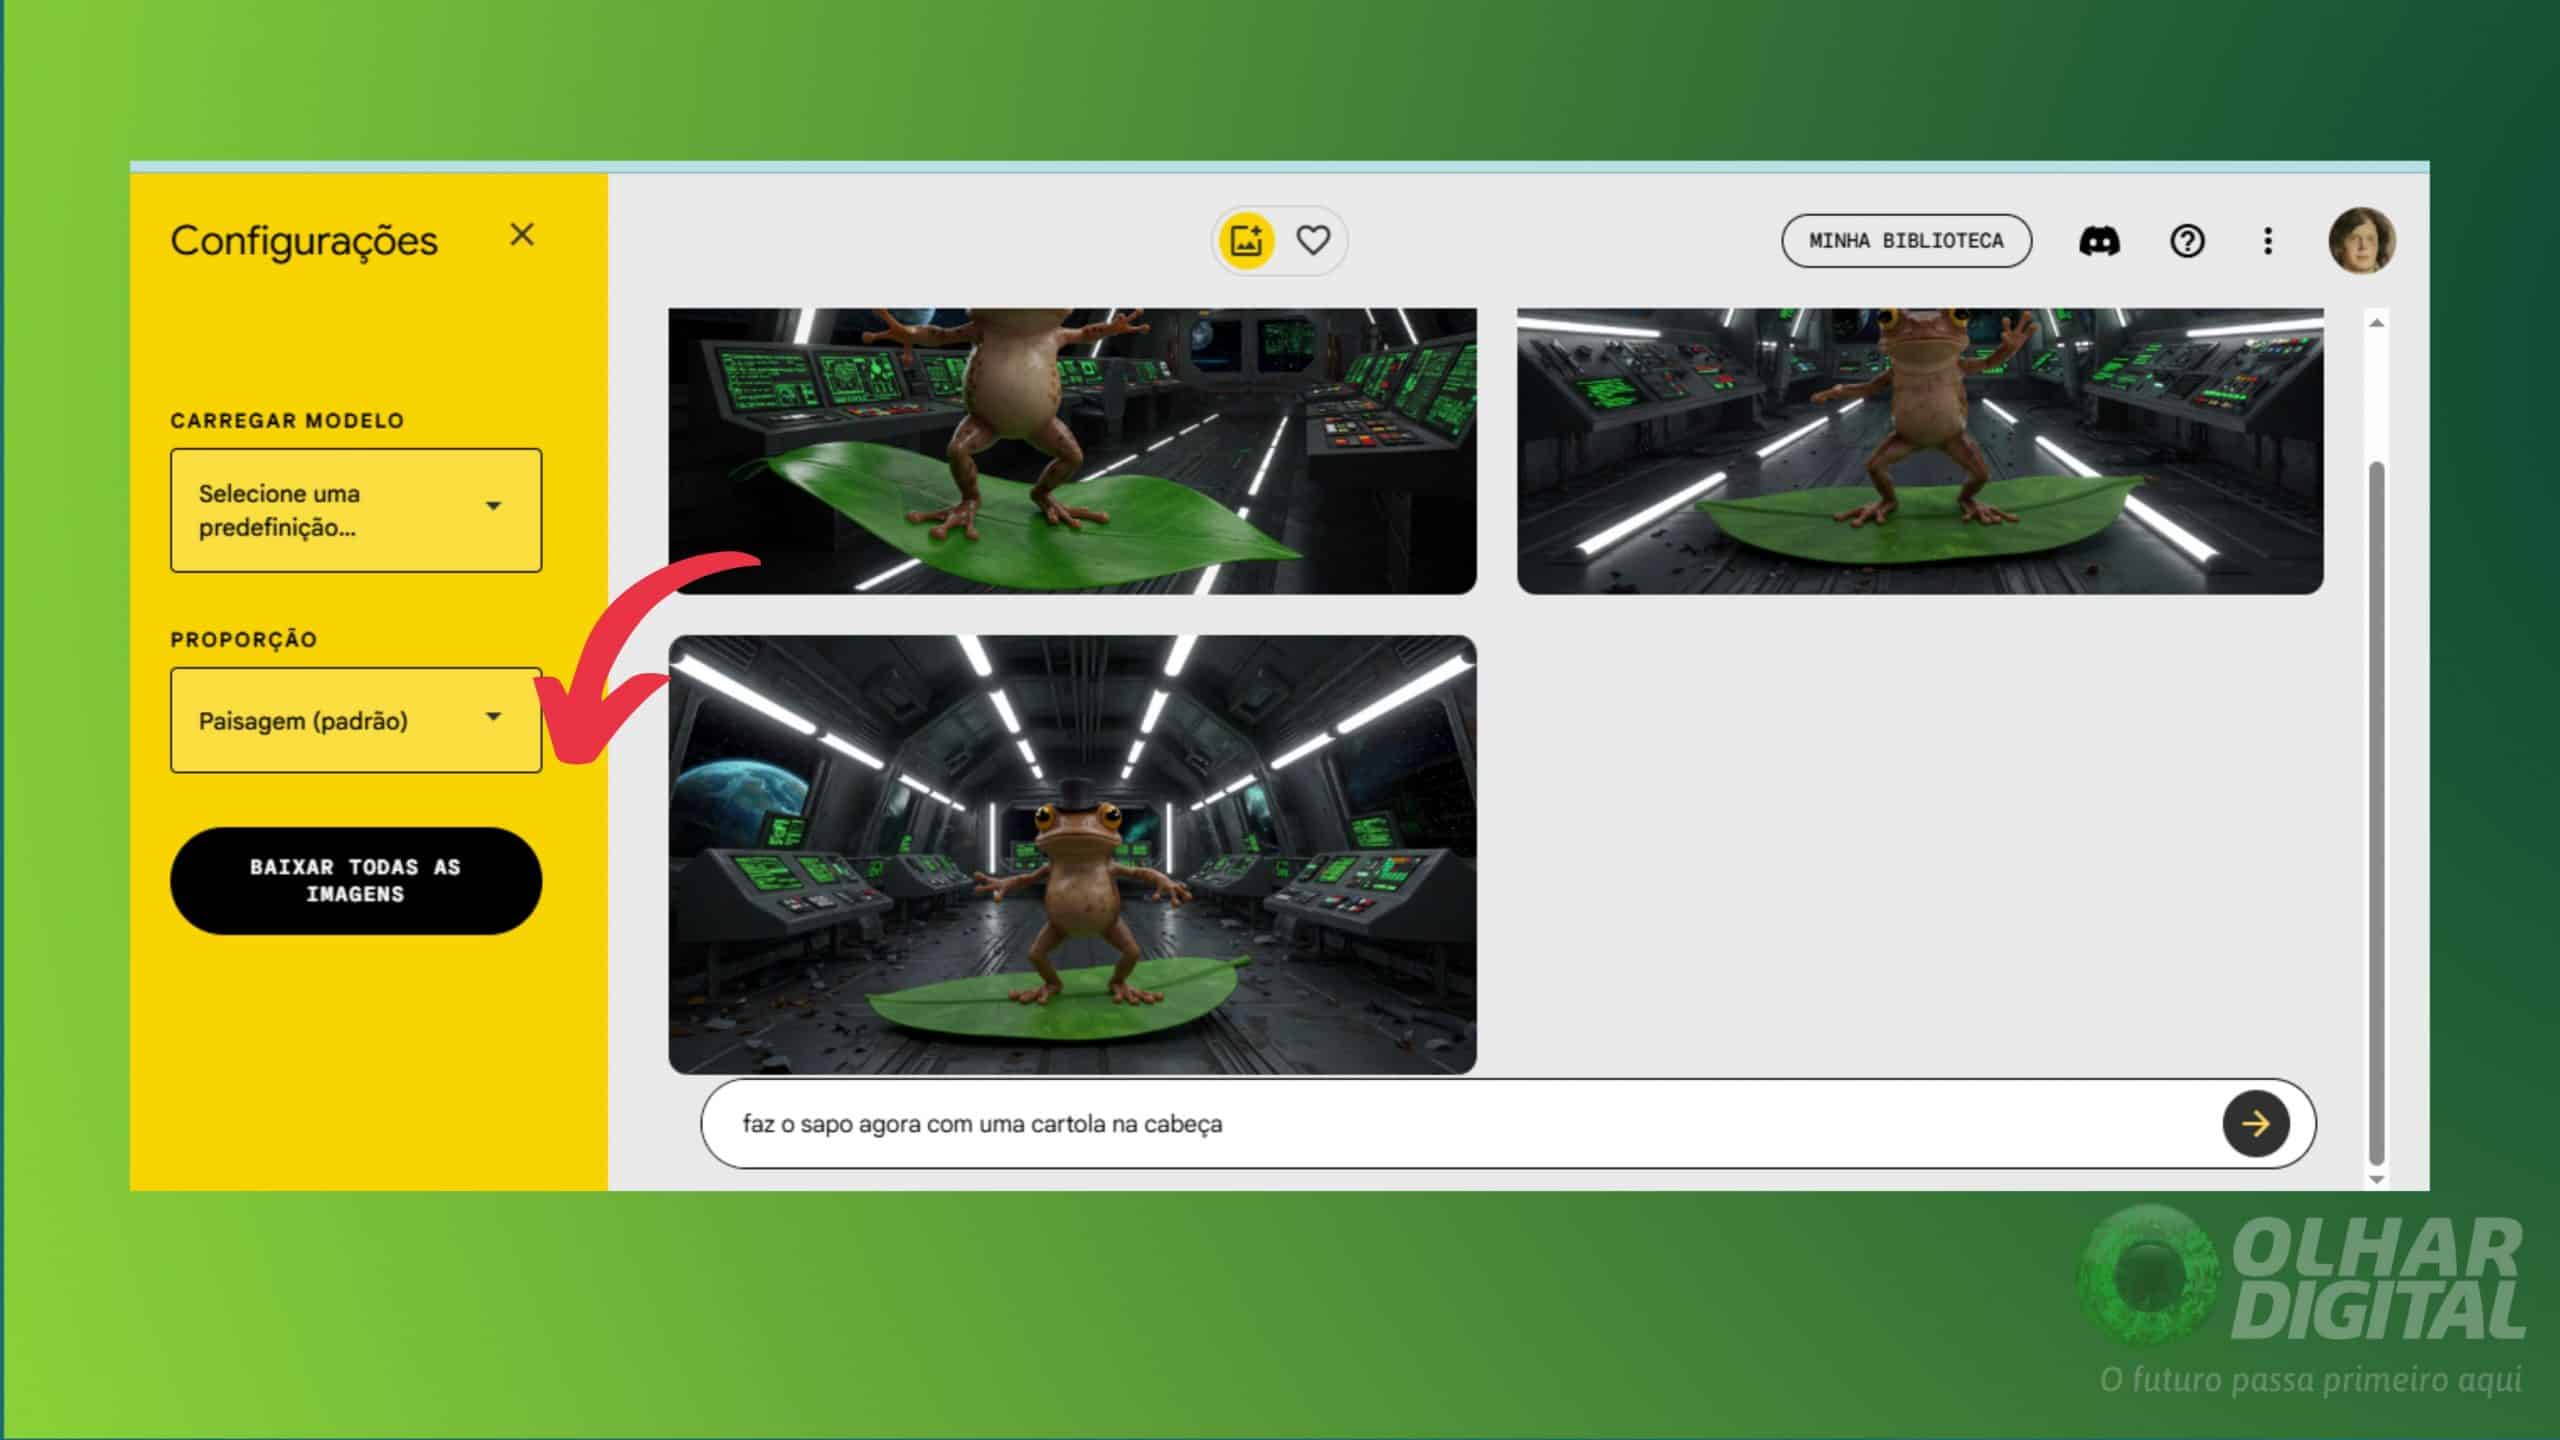Click the Configurações panel heading
The width and height of the screenshot is (2560, 1440).
[304, 241]
